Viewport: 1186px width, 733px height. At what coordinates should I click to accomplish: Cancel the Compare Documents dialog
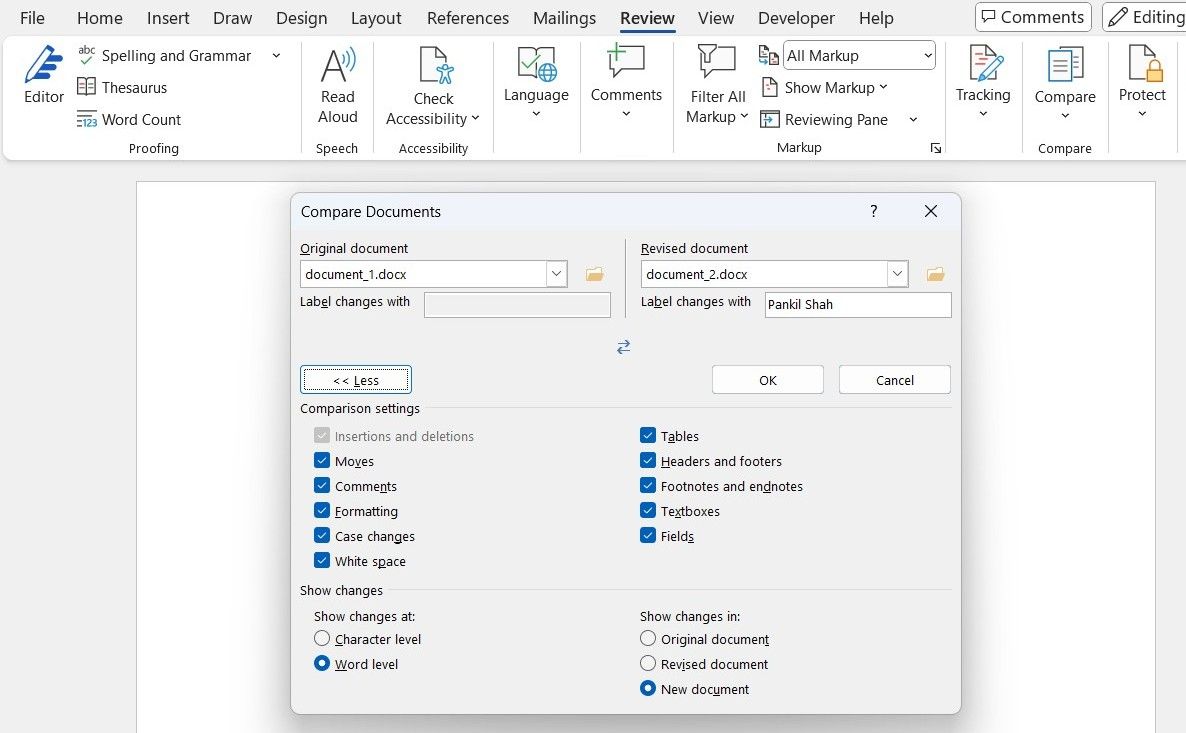coord(895,380)
